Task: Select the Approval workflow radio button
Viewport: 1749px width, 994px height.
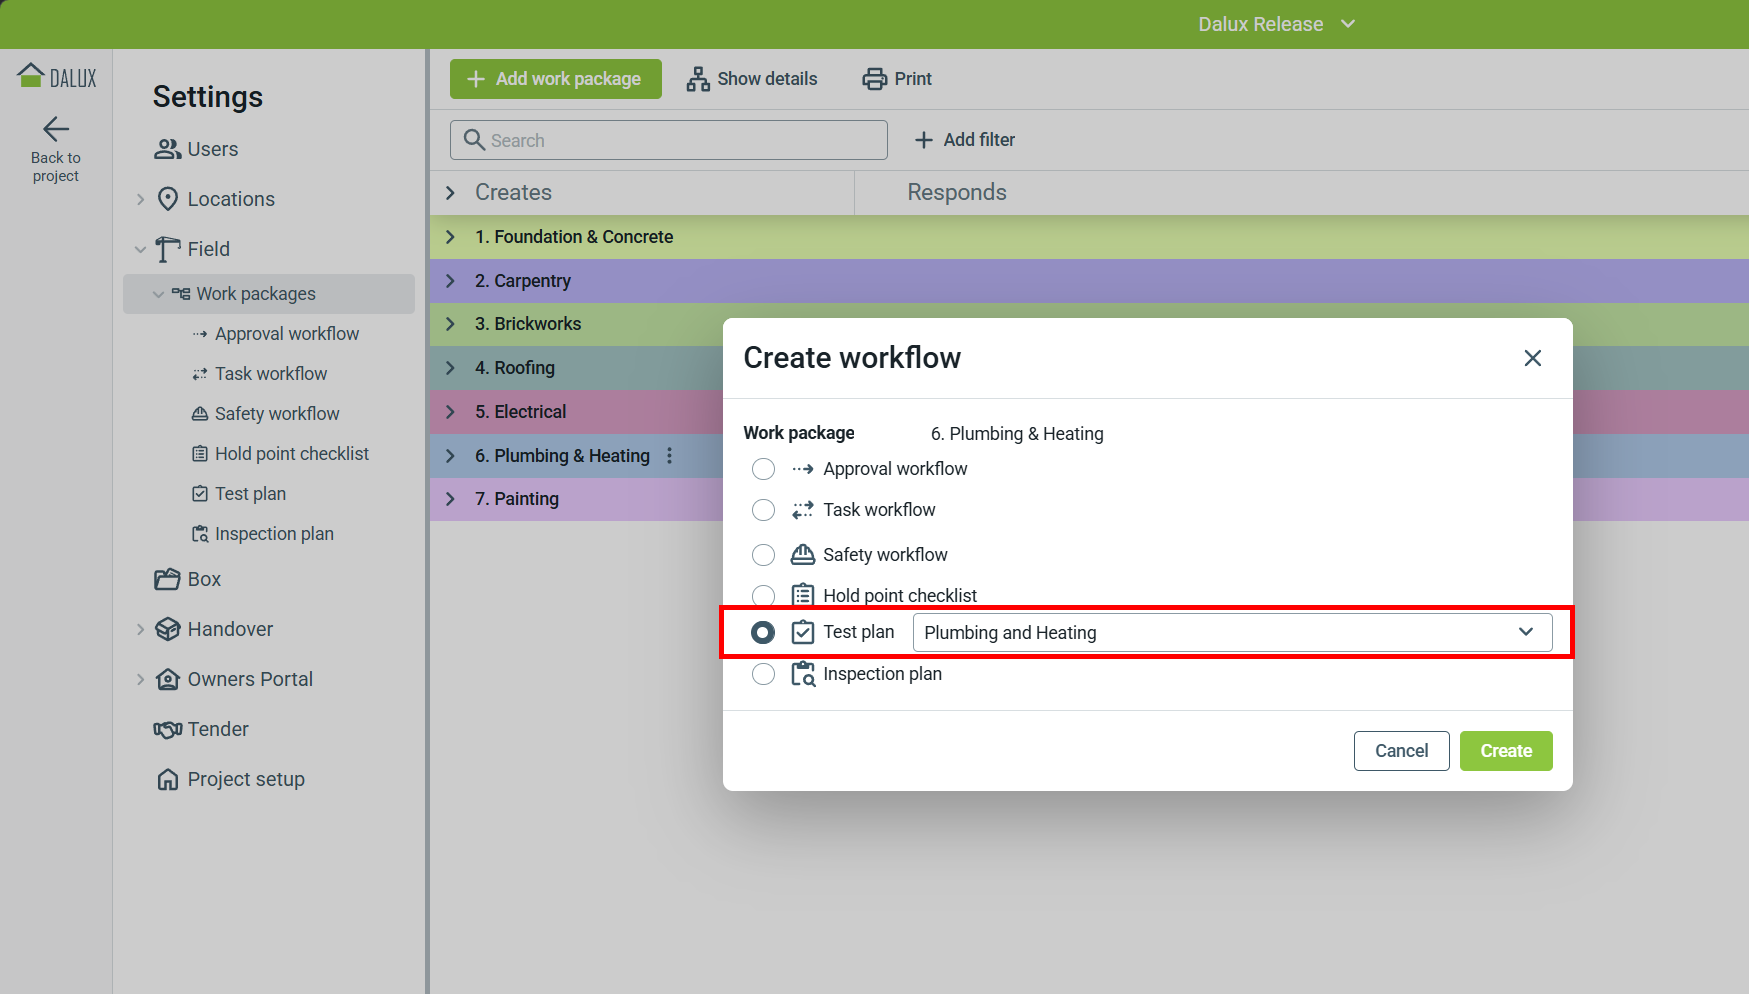Action: [763, 469]
